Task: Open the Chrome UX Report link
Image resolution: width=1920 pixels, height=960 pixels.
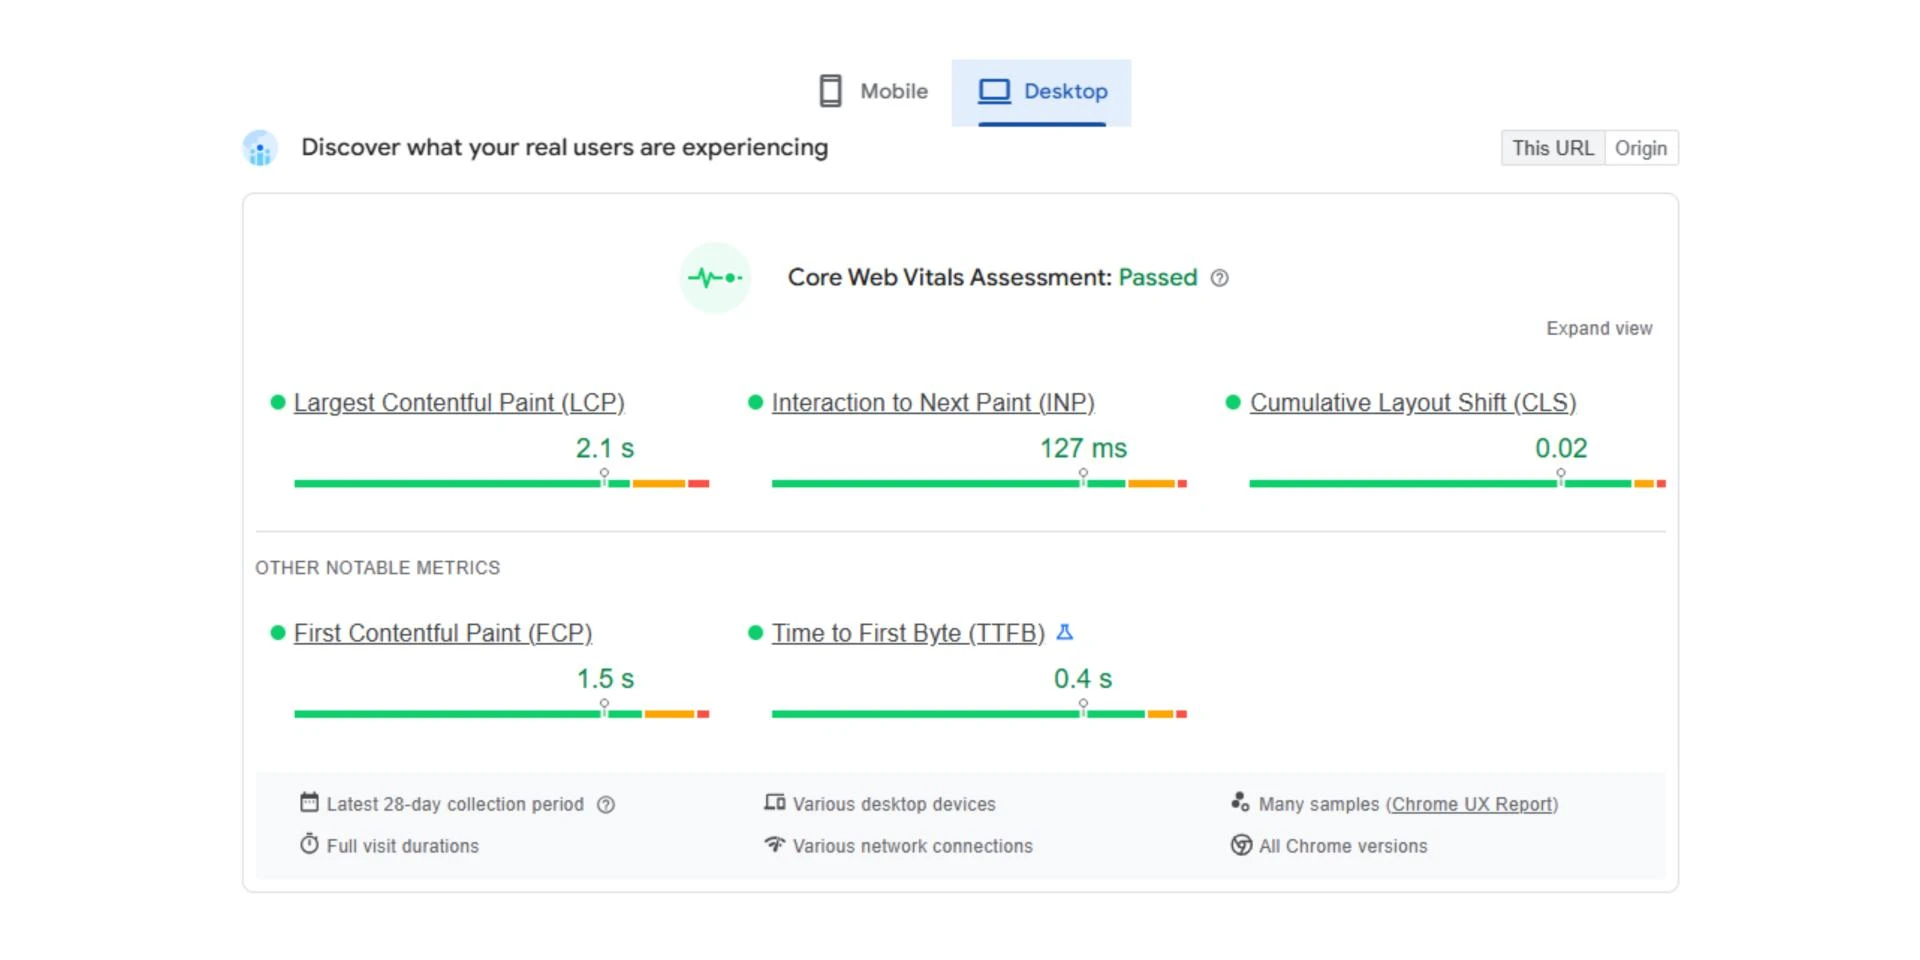Action: click(1472, 803)
